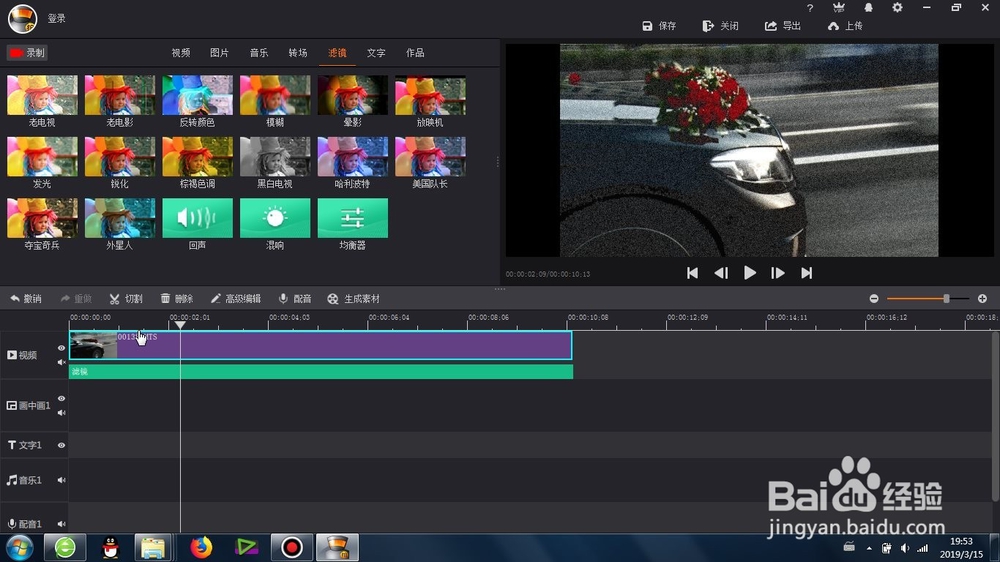This screenshot has width=1000, height=562.
Task: Start recording with the 录制 button
Action: (27, 53)
